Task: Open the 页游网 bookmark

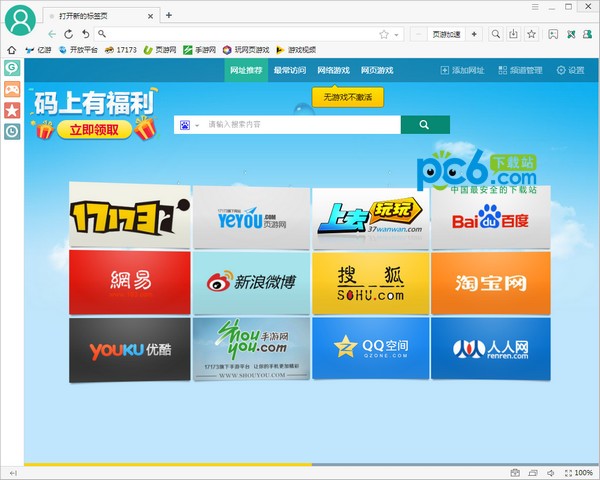Action: point(160,50)
